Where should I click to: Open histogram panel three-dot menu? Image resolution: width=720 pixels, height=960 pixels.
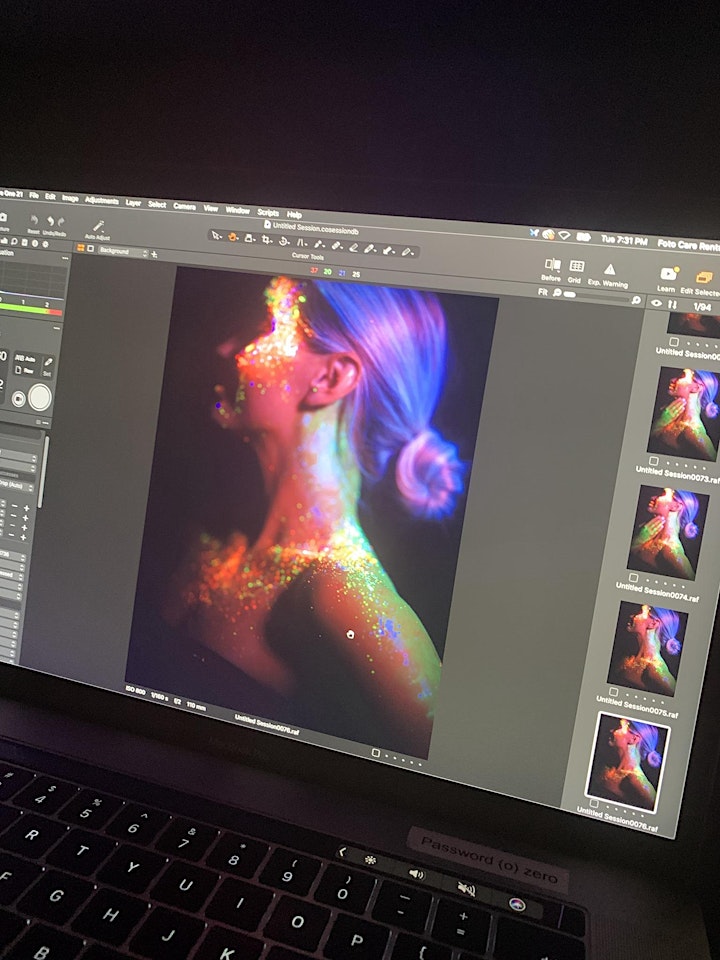point(64,258)
